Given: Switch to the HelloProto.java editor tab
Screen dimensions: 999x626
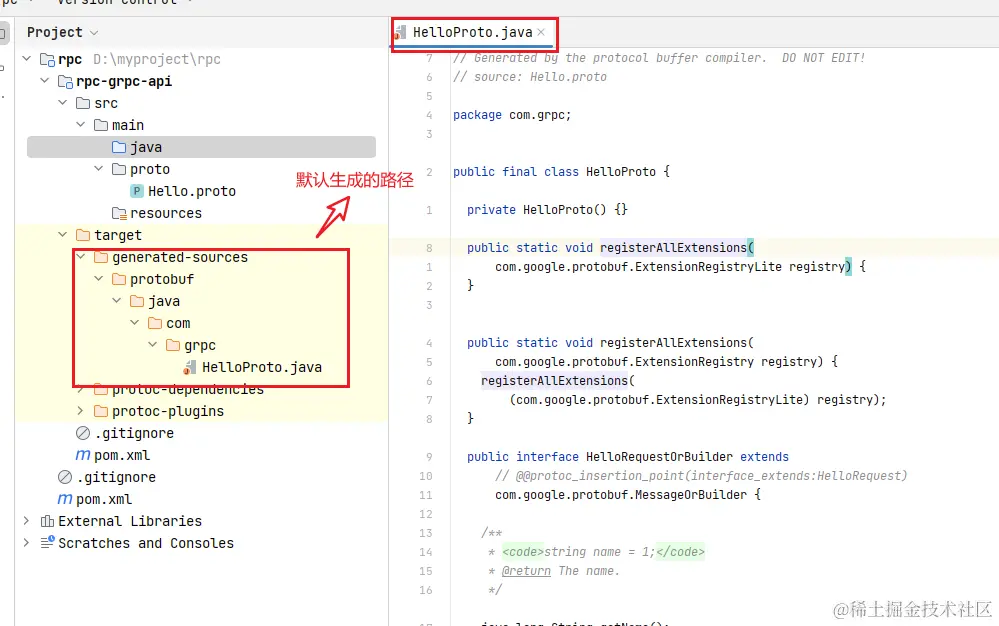Looking at the screenshot, I should pos(472,32).
